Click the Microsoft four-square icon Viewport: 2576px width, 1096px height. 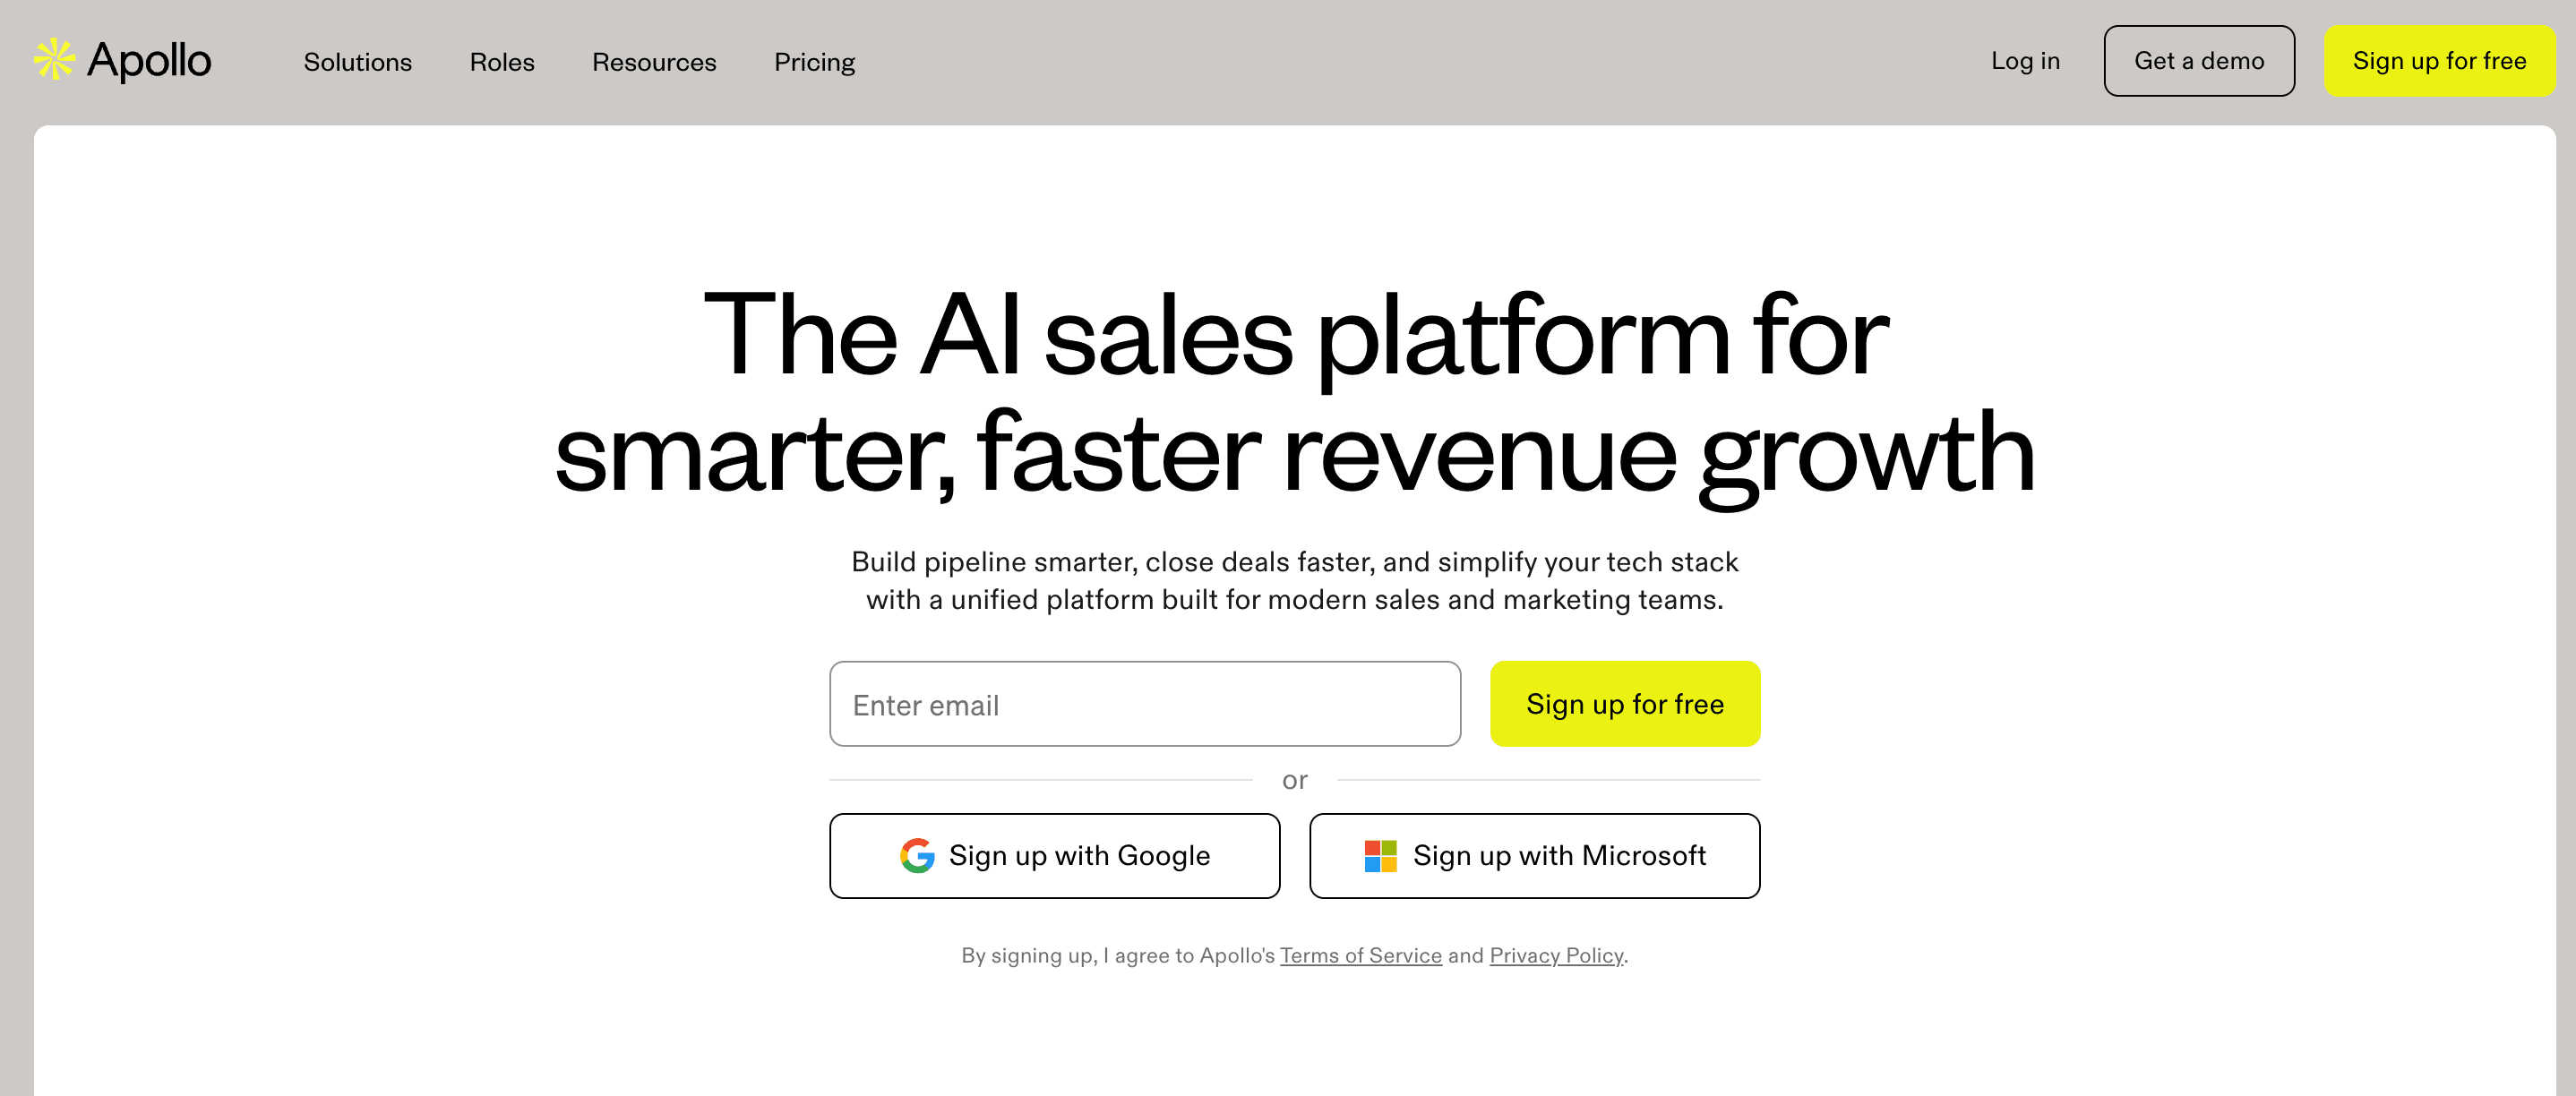(1380, 855)
